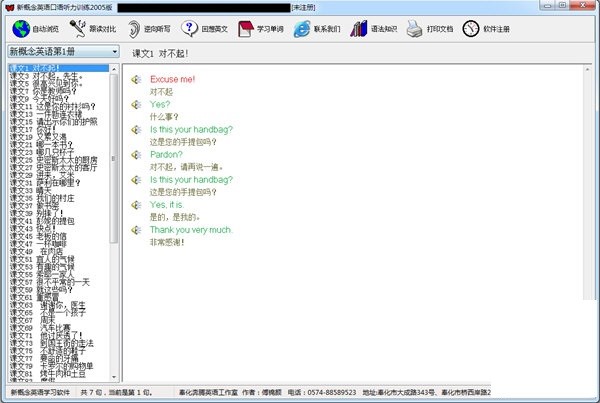The image size is (600, 403).
Task: Click status bar '新概念英语学习软件' entry
Action: 40,392
